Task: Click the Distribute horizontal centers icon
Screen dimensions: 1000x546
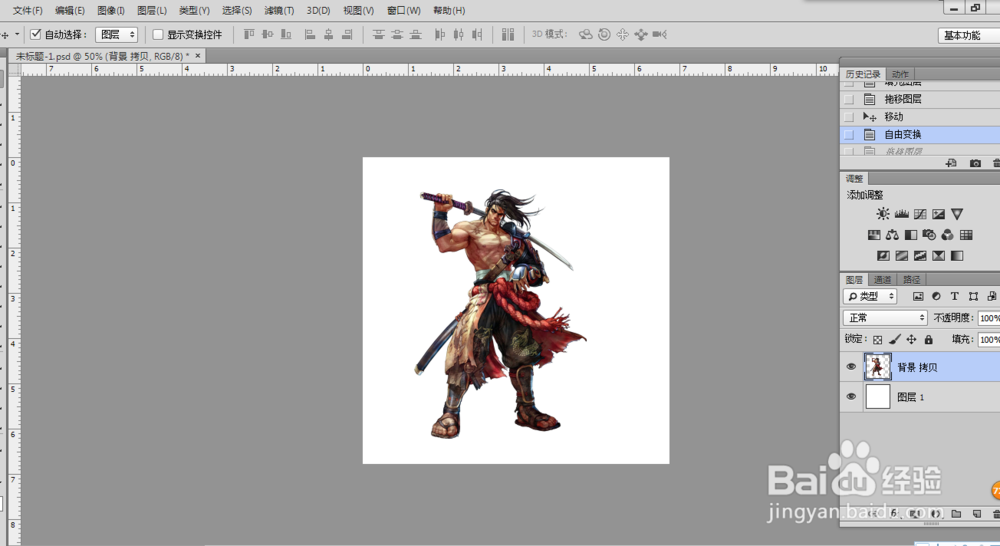Action: [x=458, y=34]
